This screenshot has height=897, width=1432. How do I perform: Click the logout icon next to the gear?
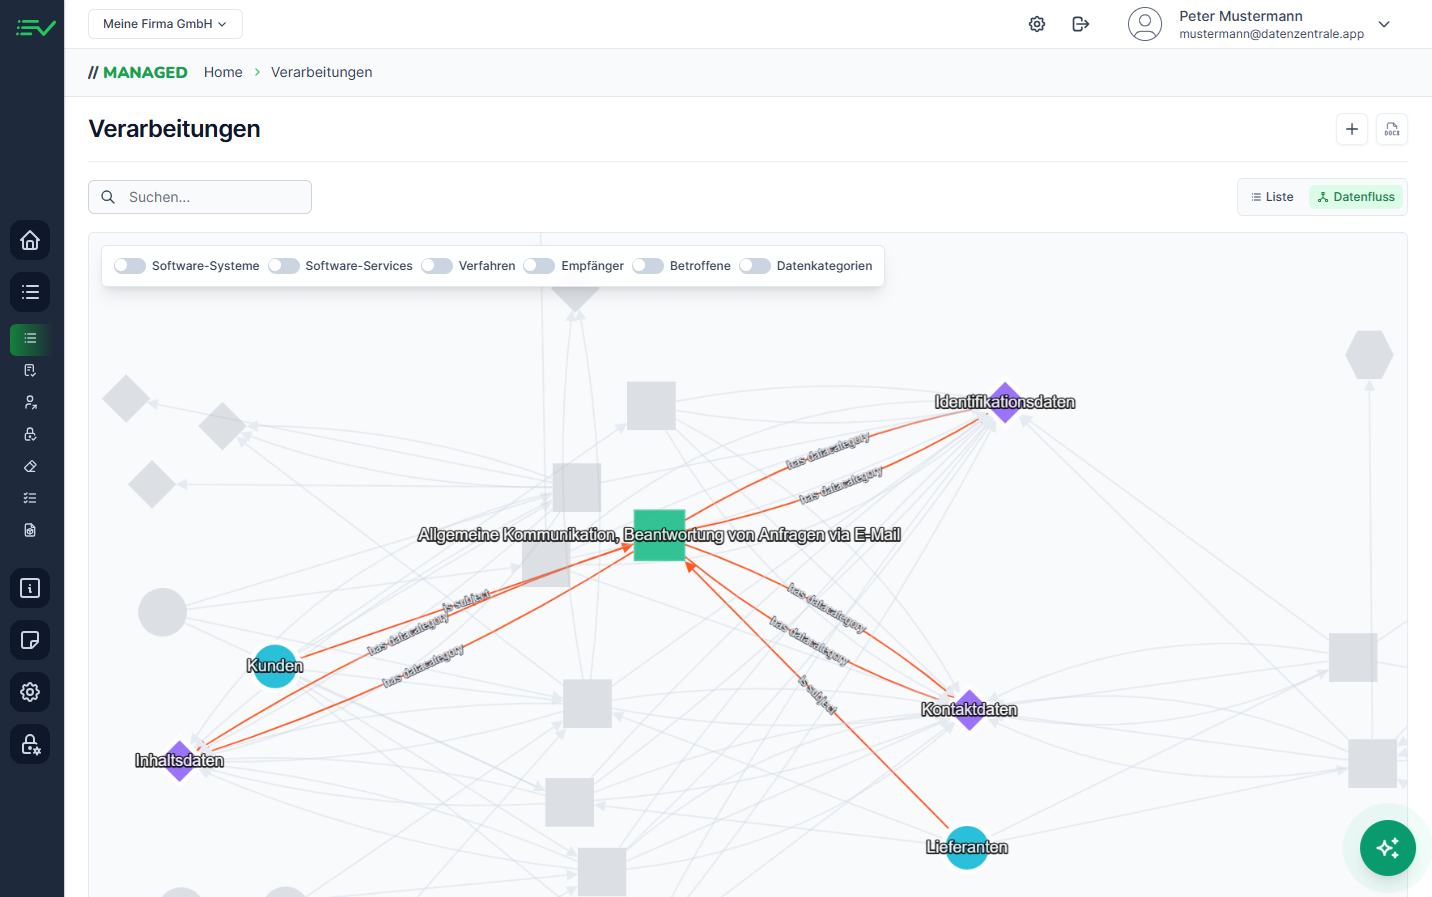tap(1081, 23)
